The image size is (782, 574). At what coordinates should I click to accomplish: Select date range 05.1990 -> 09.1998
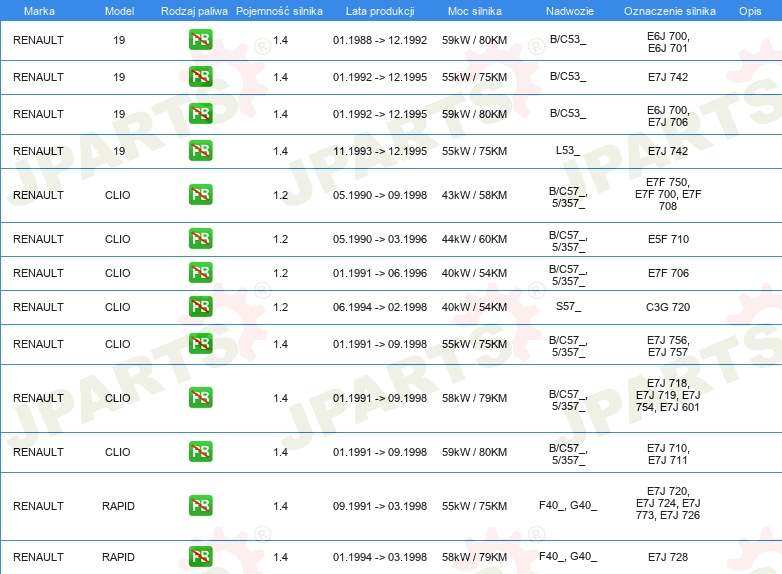pyautogui.click(x=380, y=195)
